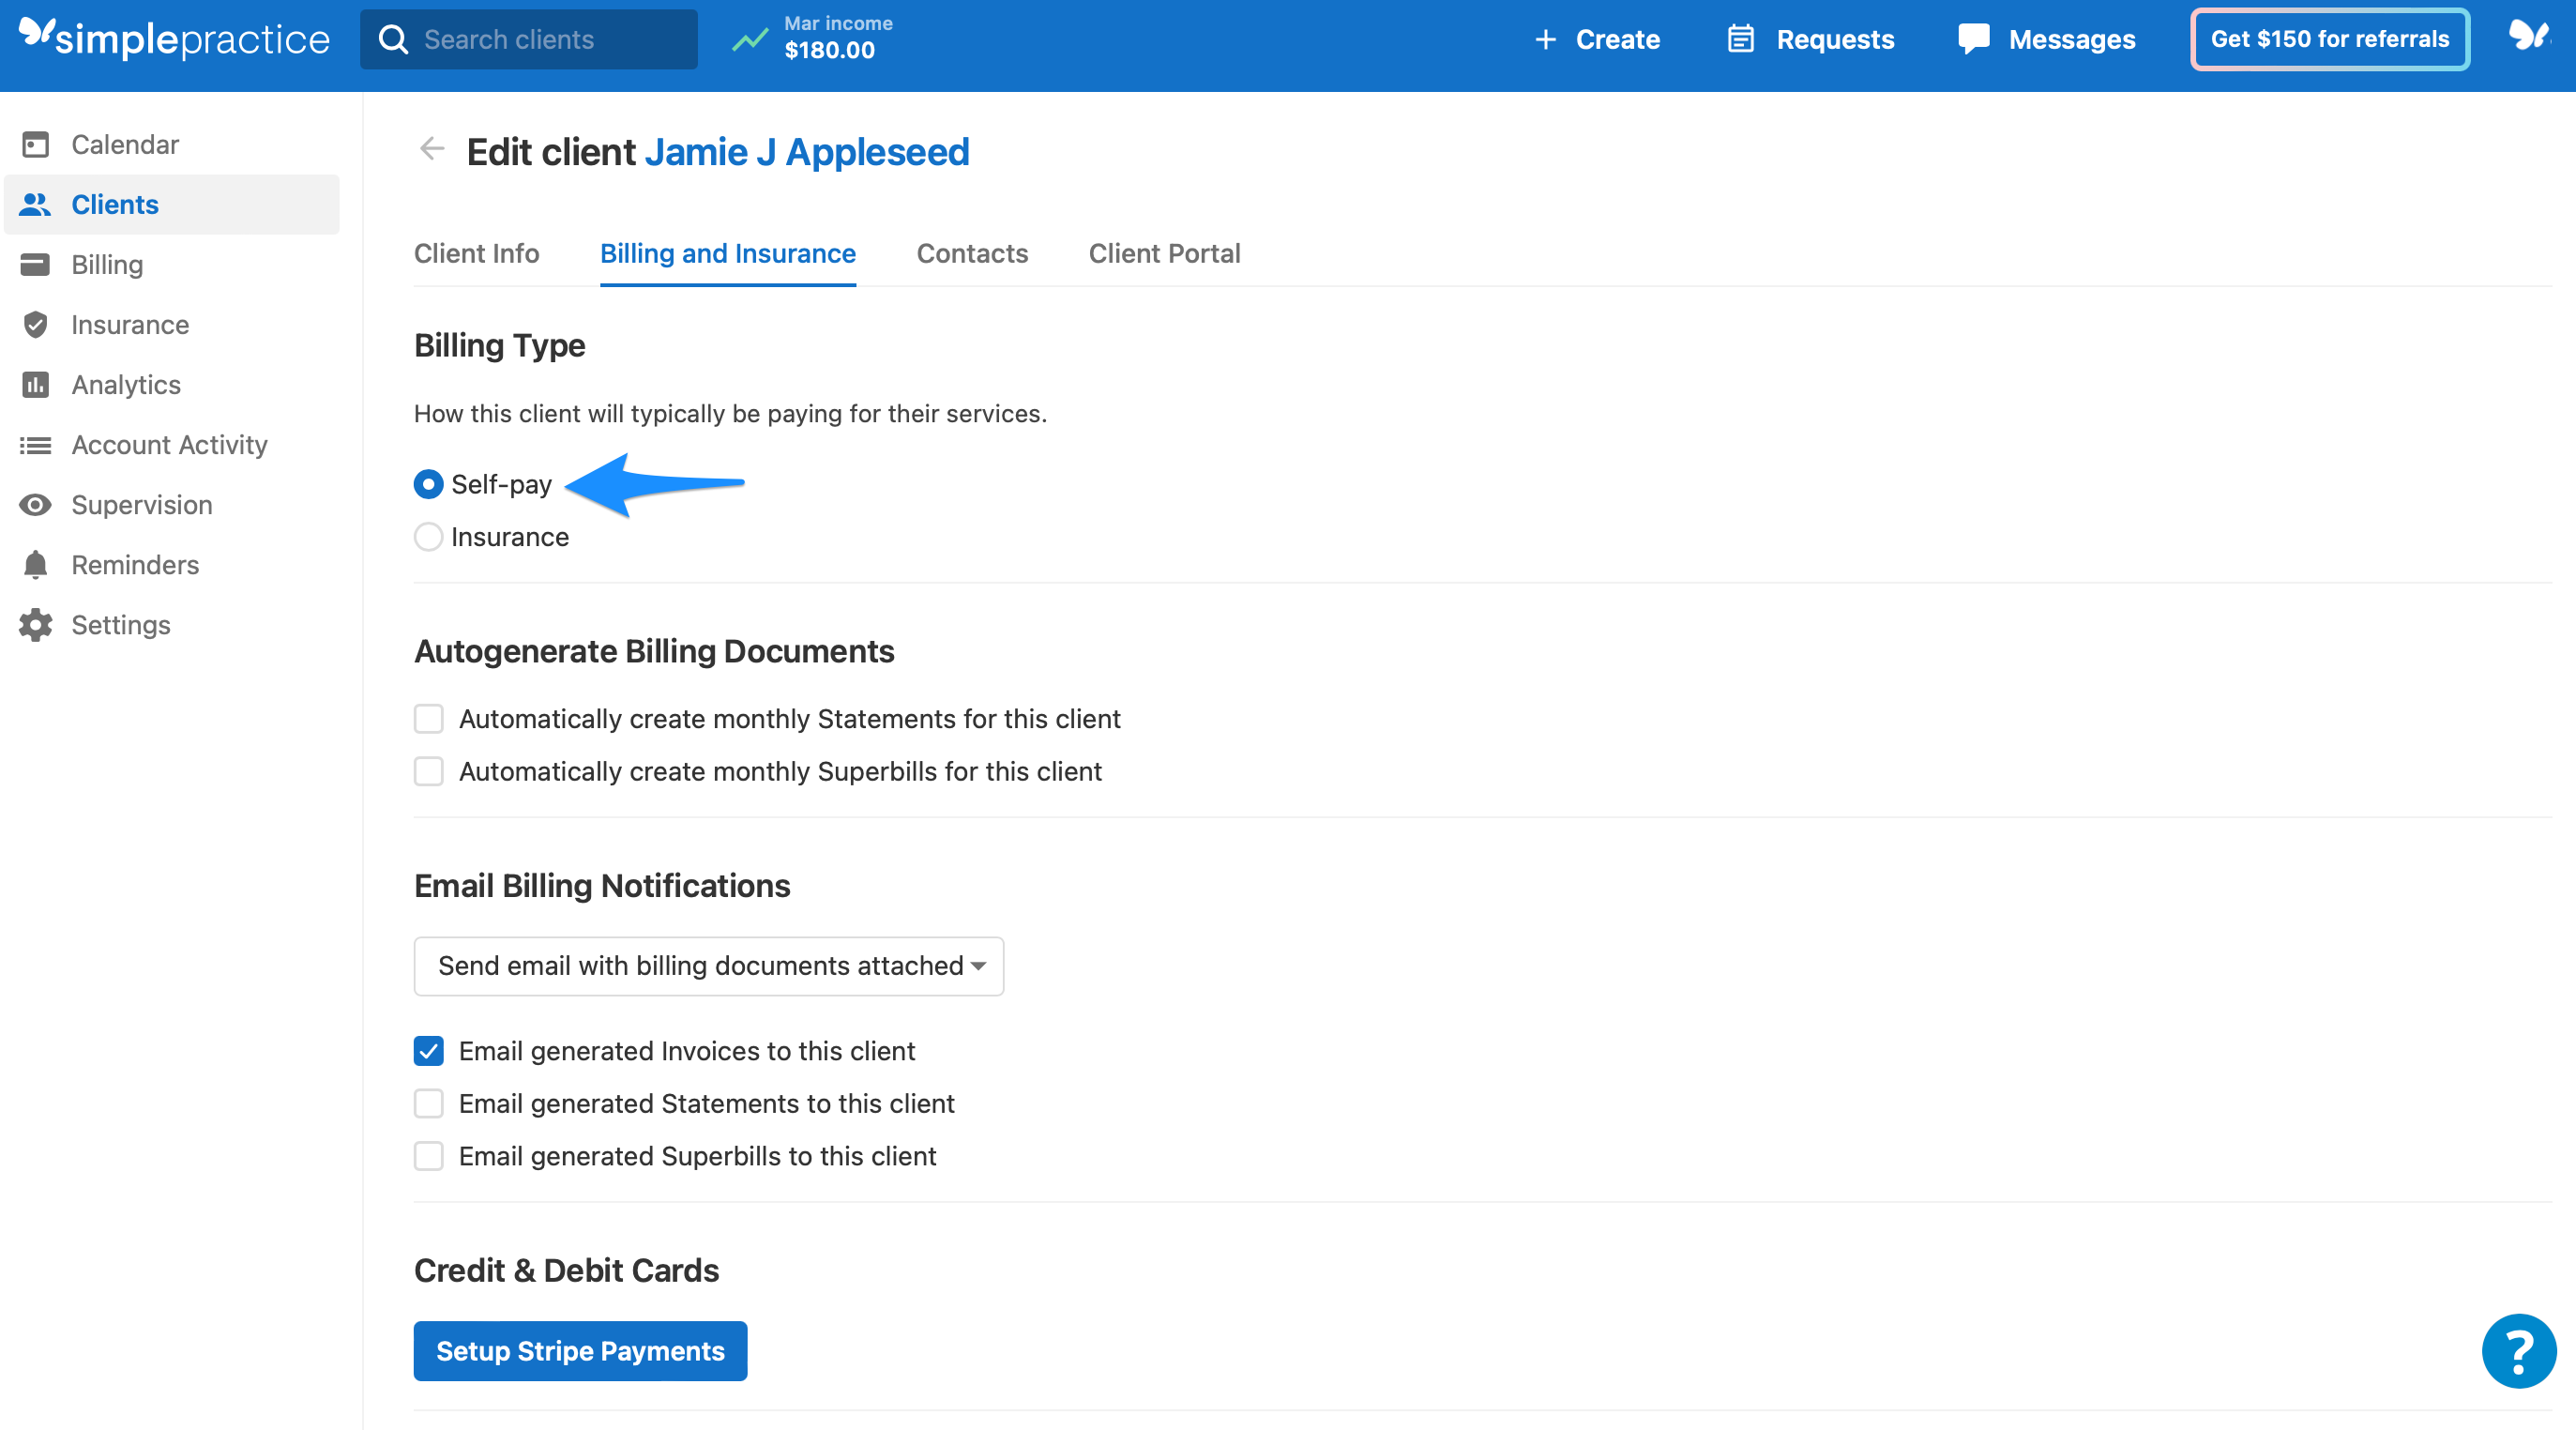
Task: Open the email billing notifications dropdown
Action: pyautogui.click(x=709, y=966)
